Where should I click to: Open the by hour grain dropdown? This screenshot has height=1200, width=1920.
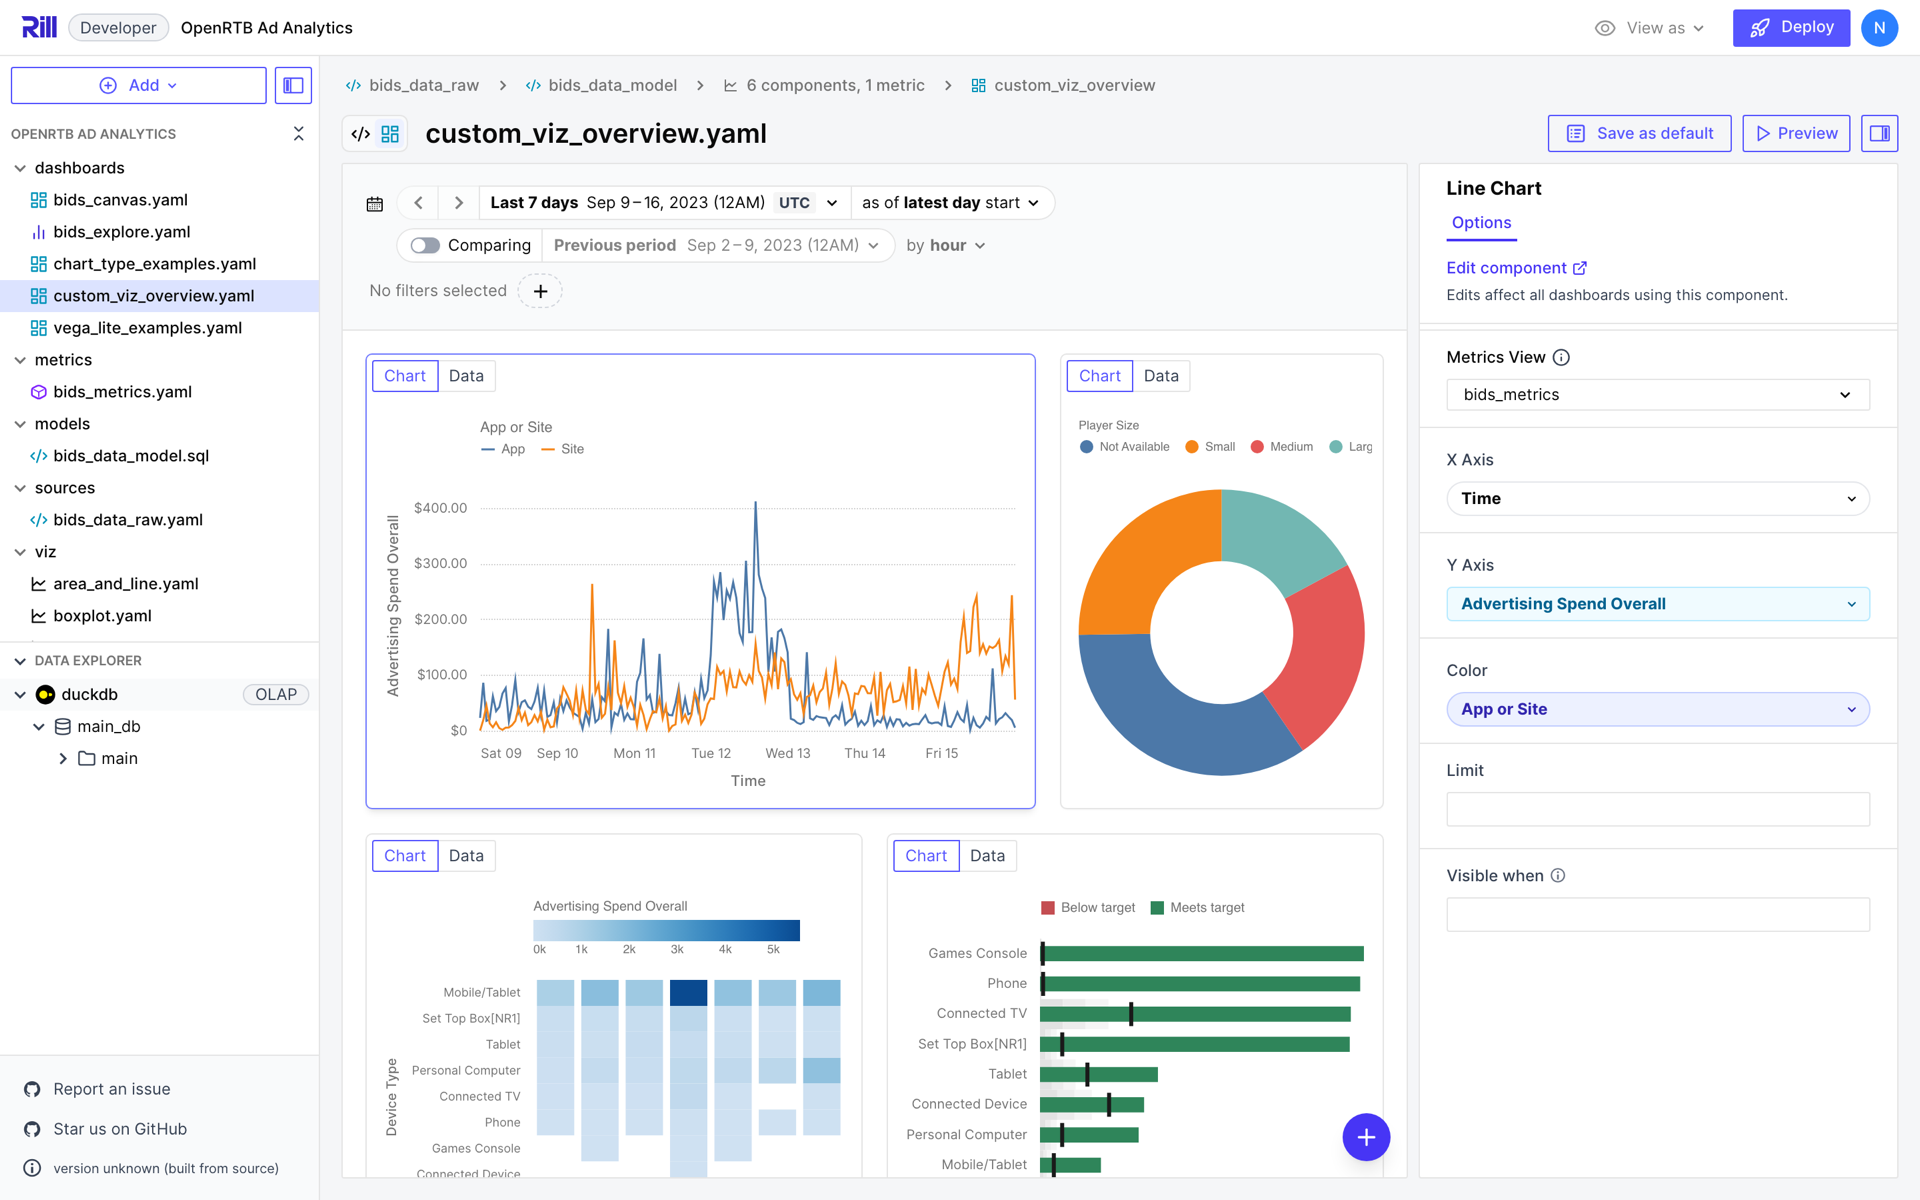pos(946,246)
